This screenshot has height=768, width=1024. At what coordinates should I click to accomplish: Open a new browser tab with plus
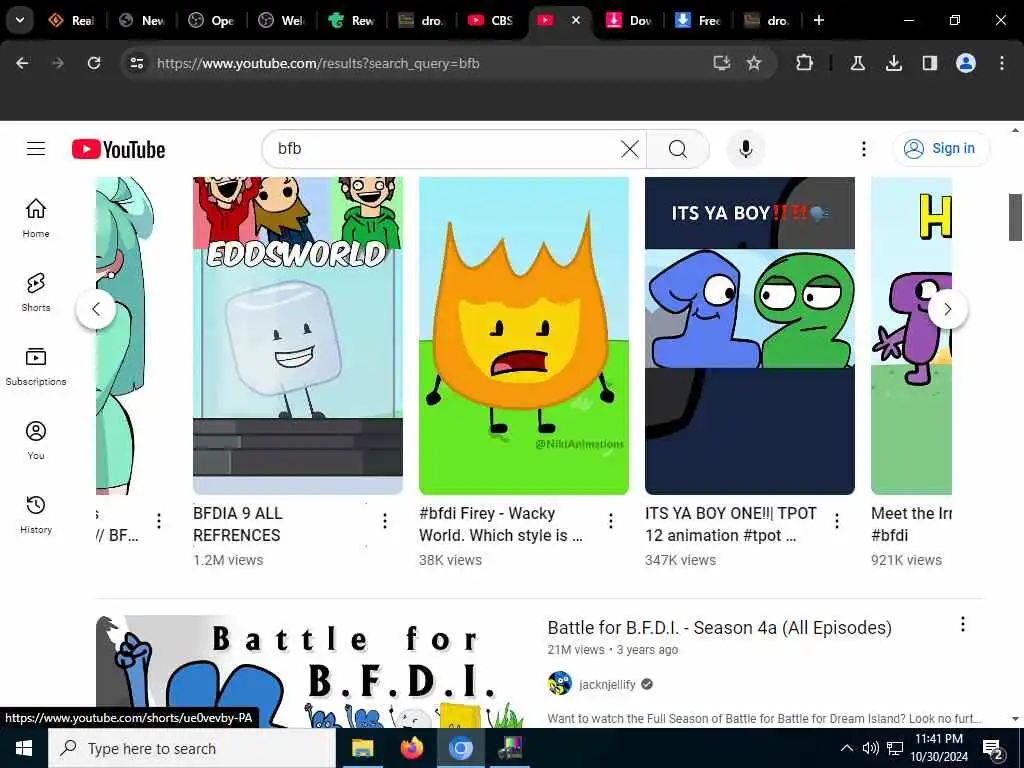pyautogui.click(x=818, y=20)
